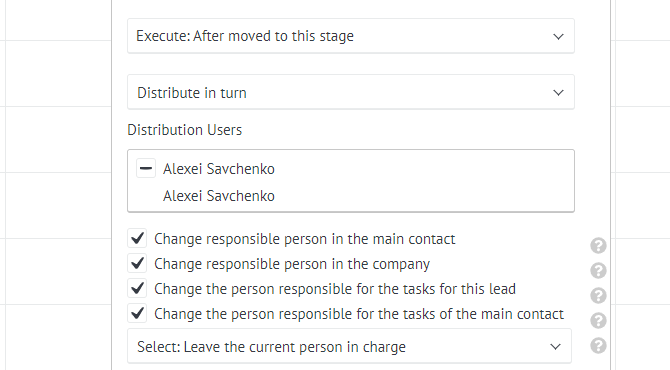Uncheck Change responsible person in the company
670x370 pixels.
click(137, 264)
